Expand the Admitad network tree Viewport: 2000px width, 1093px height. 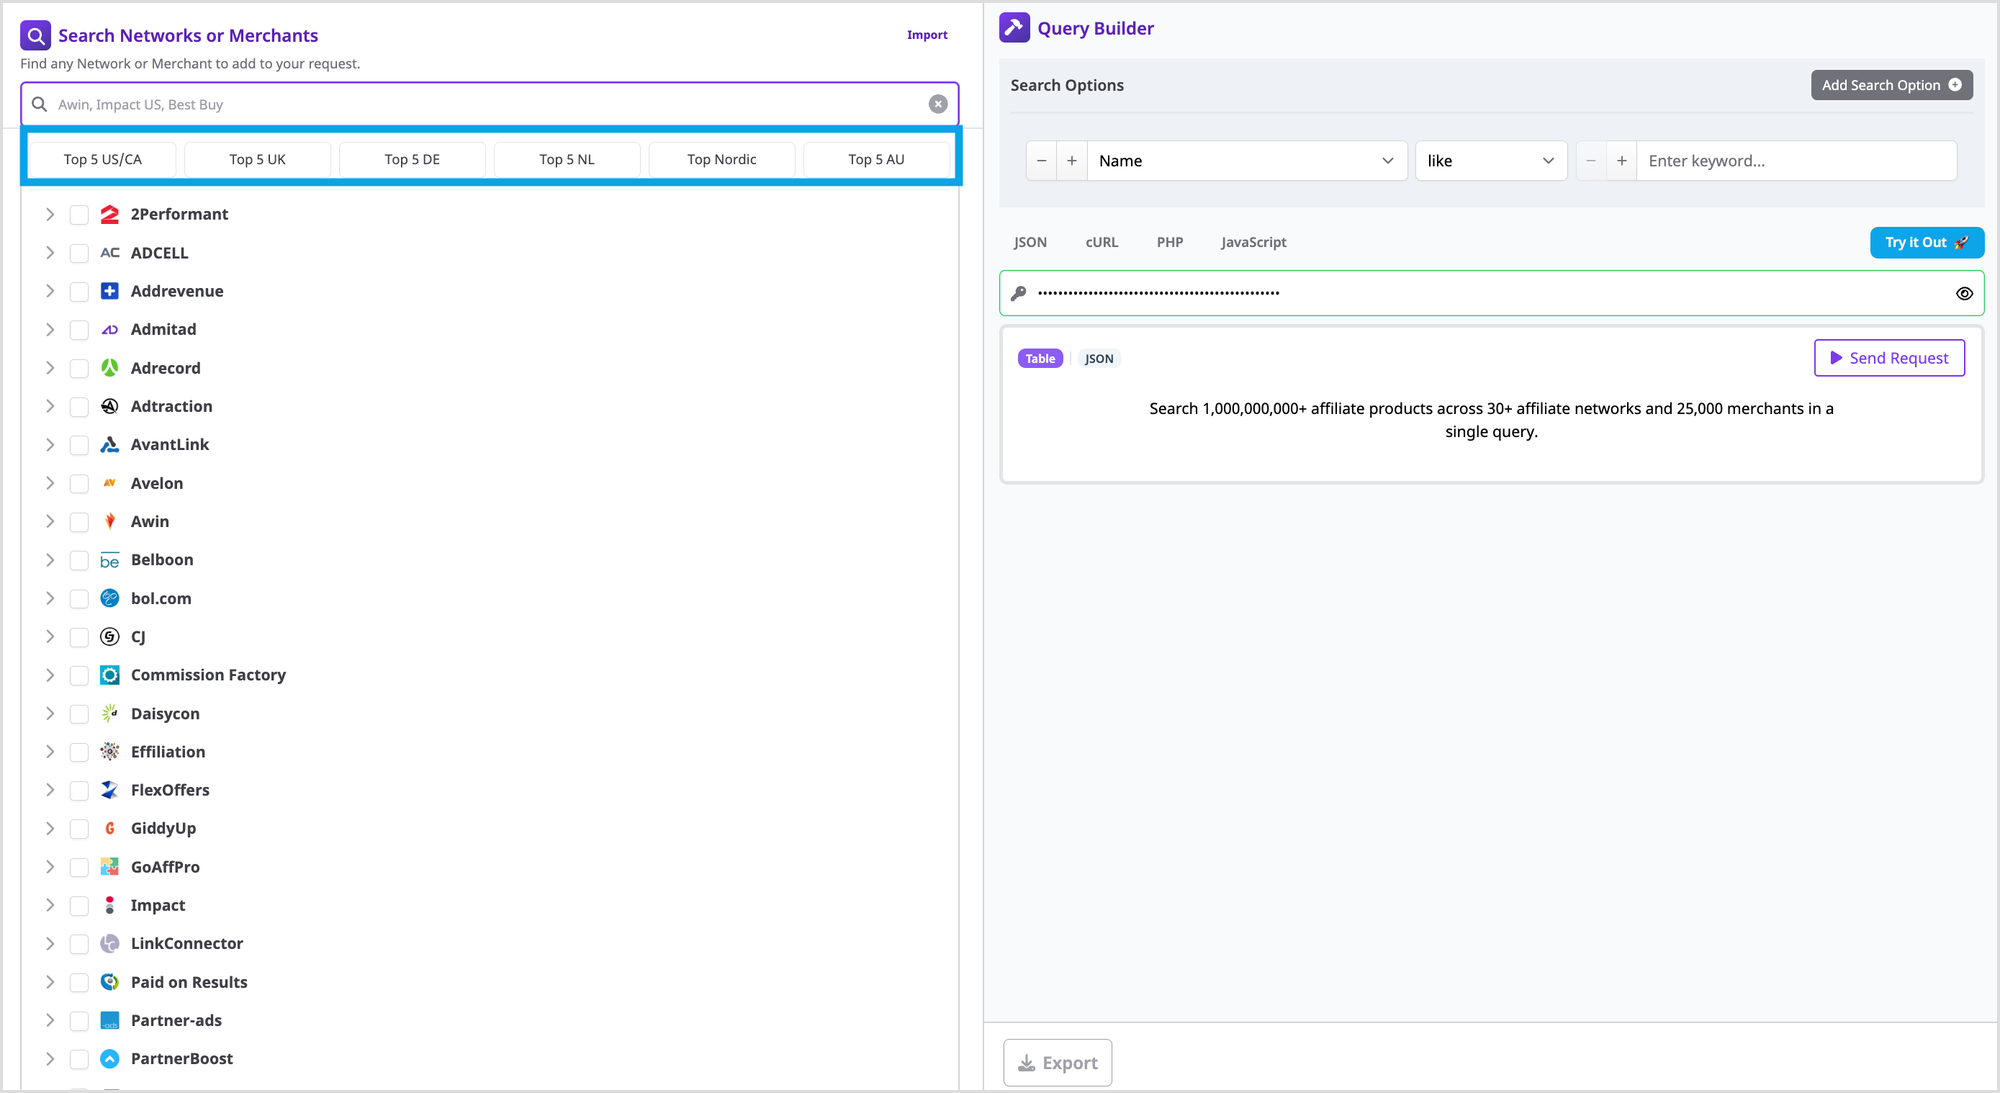click(50, 329)
